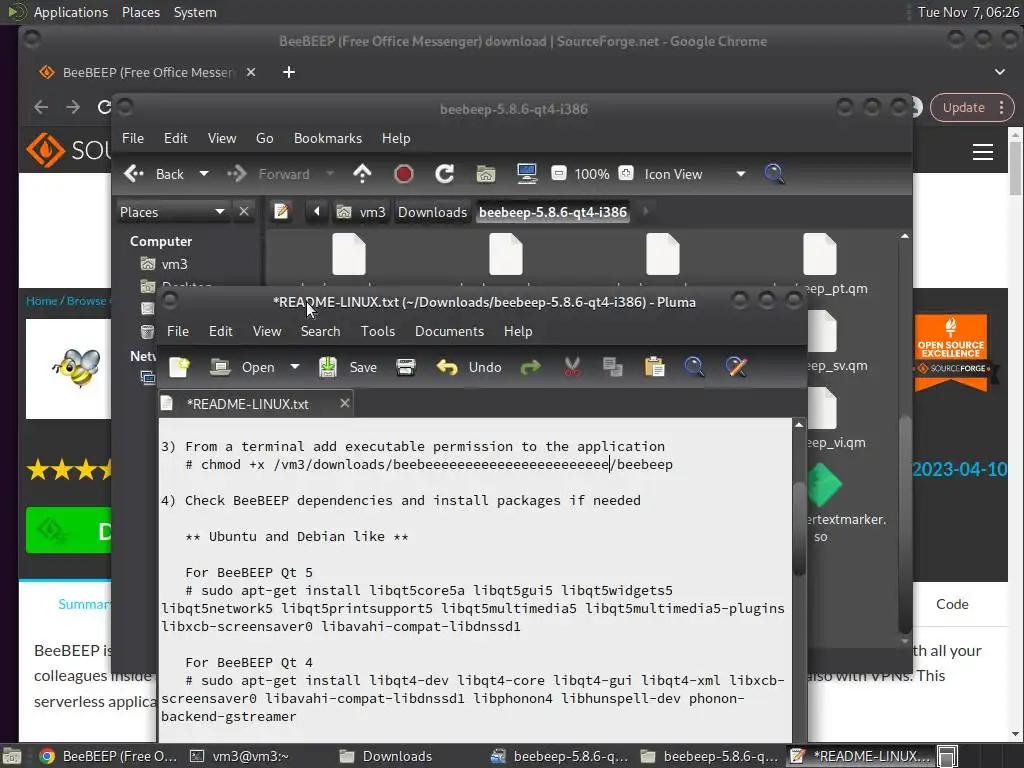Go to Downloads in the path bar
The image size is (1024, 768).
[432, 212]
